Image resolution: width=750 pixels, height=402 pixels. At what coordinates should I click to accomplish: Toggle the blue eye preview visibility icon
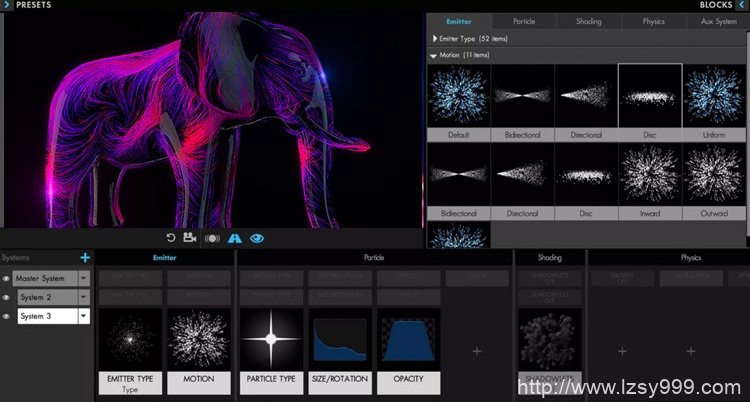pyautogui.click(x=257, y=238)
